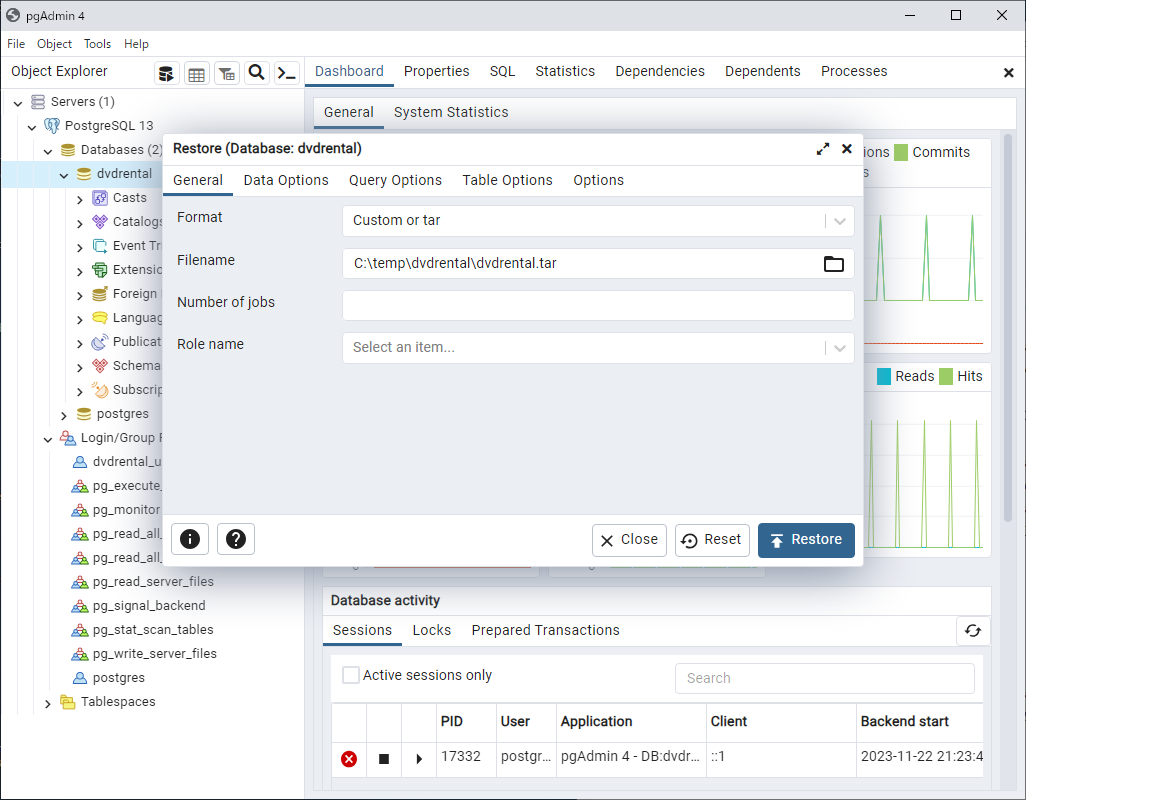Expand session 17332 row details arrow

419,759
